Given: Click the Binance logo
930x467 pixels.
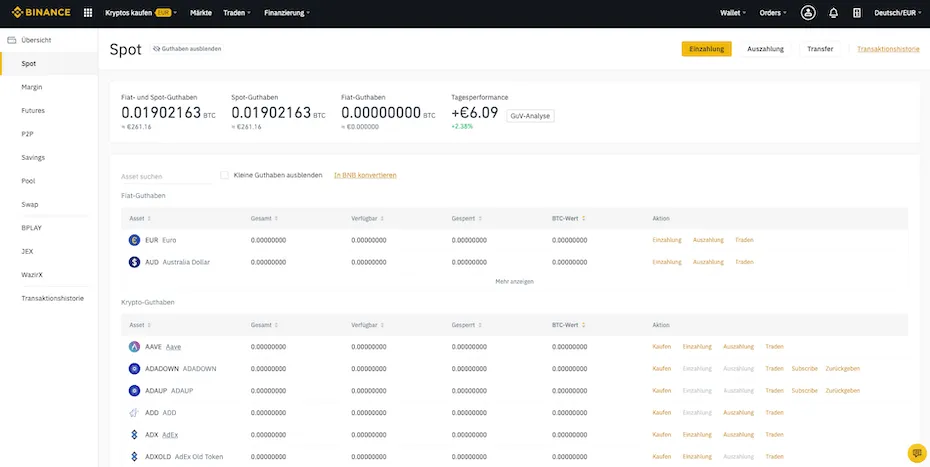Looking at the screenshot, I should click(41, 12).
